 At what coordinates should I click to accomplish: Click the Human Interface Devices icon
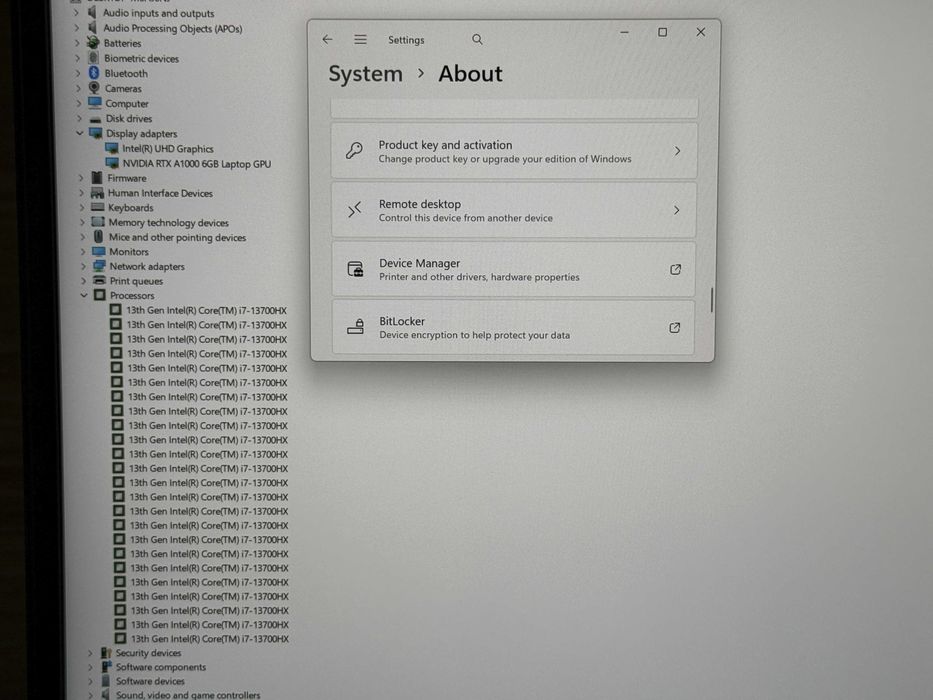(x=97, y=192)
